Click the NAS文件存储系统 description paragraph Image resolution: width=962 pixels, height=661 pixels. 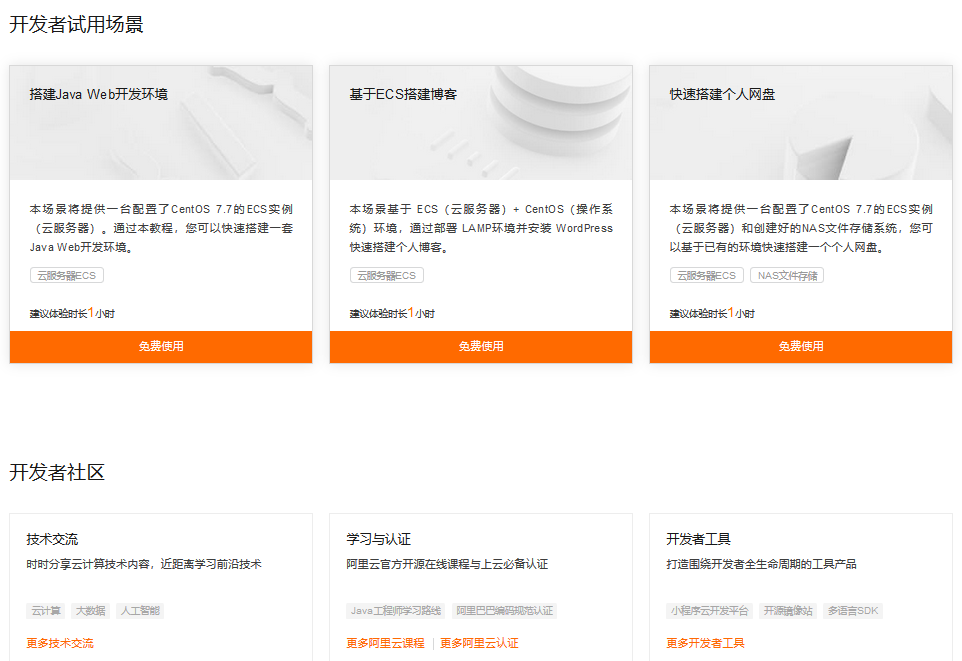pyautogui.click(x=801, y=228)
